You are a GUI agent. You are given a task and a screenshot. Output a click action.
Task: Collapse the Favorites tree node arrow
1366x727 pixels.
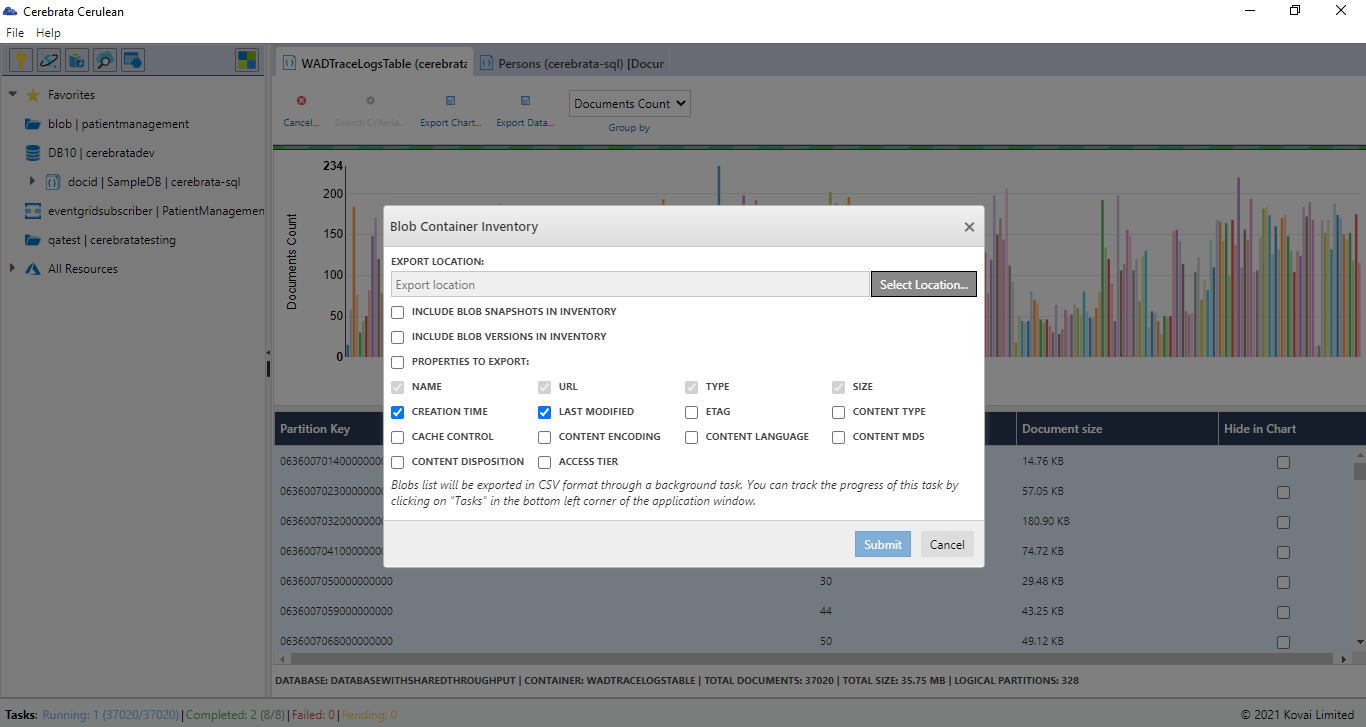pyautogui.click(x=13, y=95)
